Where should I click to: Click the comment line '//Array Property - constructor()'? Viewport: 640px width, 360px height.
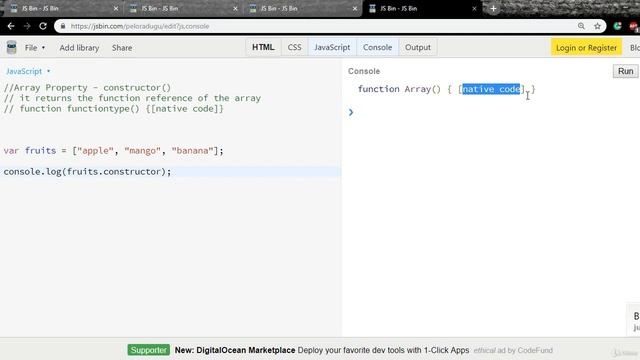pyautogui.click(x=87, y=87)
